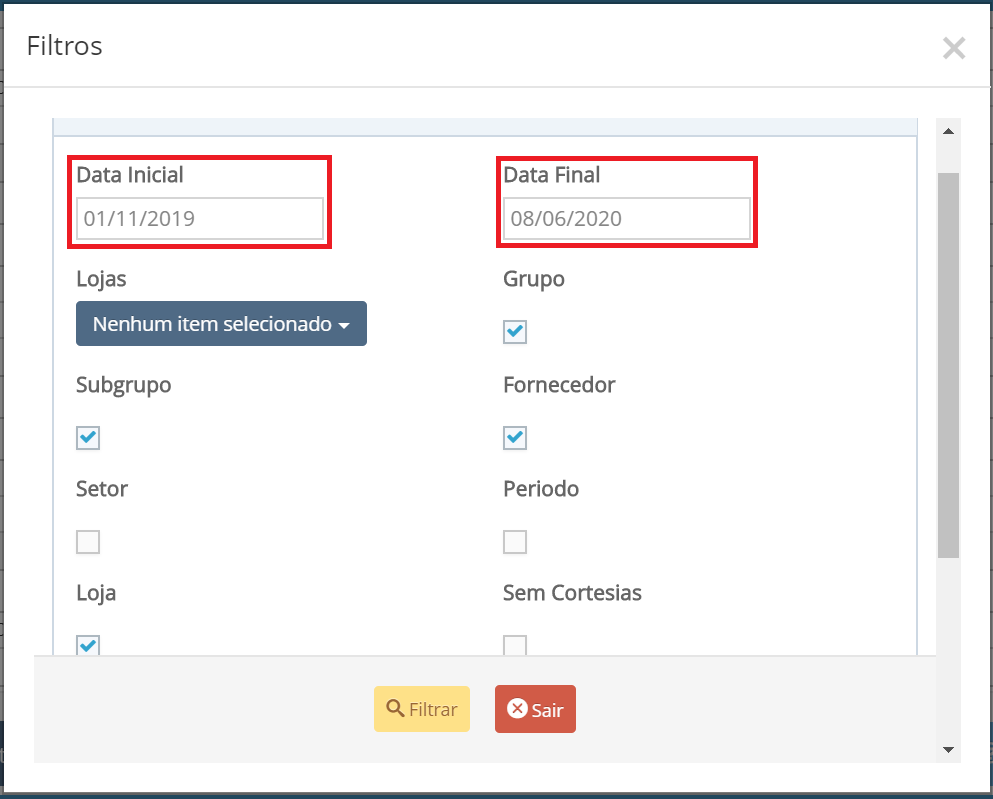Viewport: 993px width, 799px height.
Task: Click the Data Final label
Action: [x=552, y=175]
